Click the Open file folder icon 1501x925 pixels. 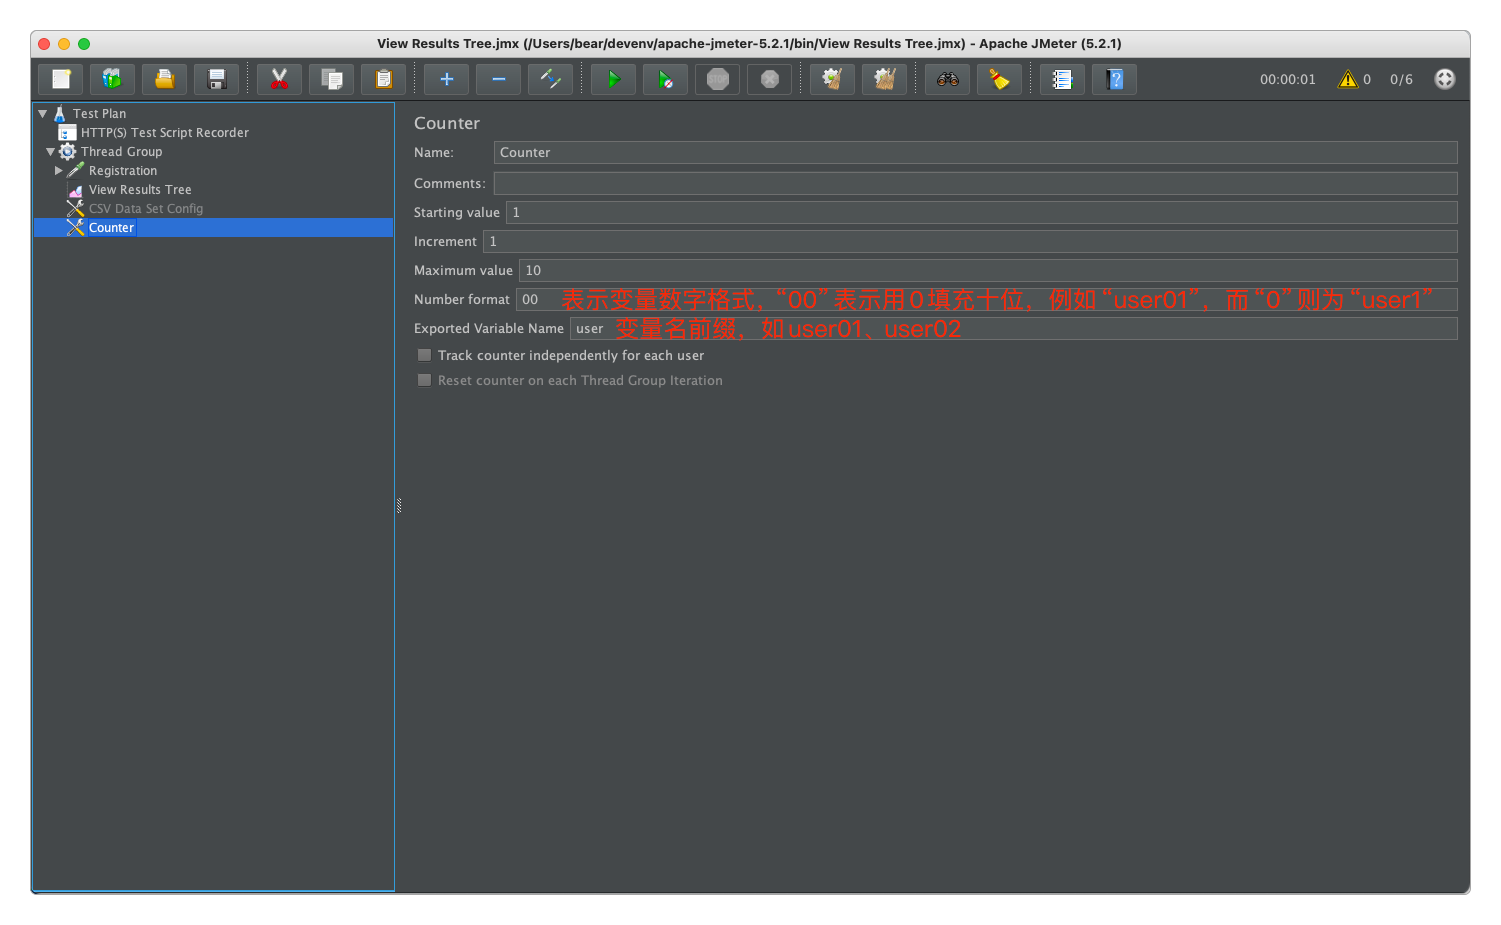(x=164, y=79)
